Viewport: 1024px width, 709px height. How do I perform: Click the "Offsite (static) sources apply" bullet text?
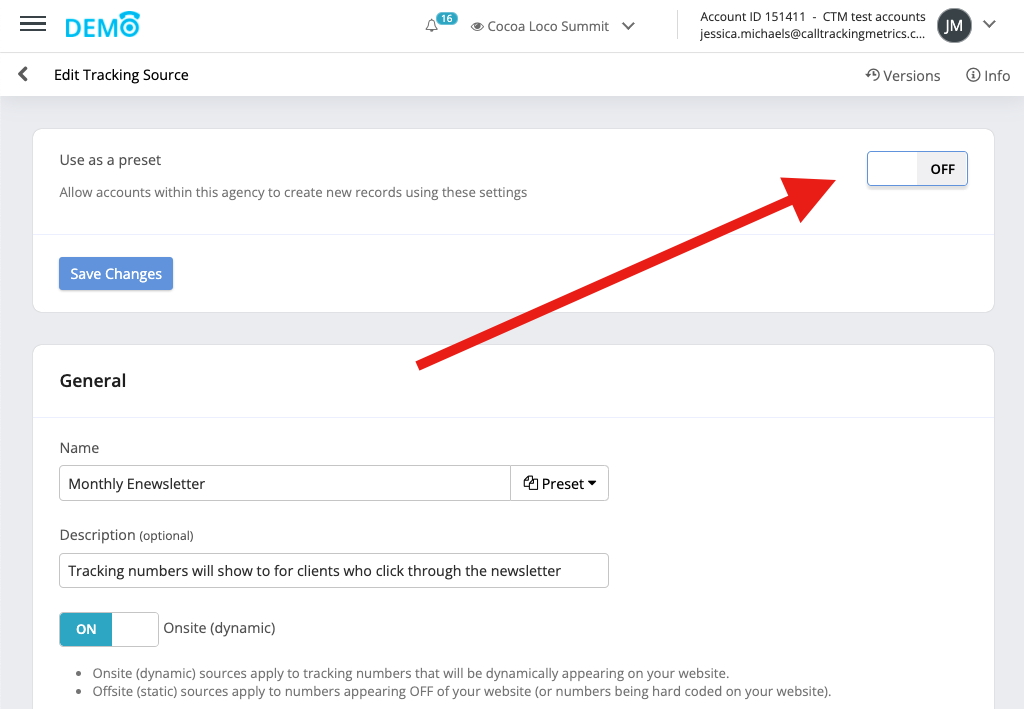462,691
